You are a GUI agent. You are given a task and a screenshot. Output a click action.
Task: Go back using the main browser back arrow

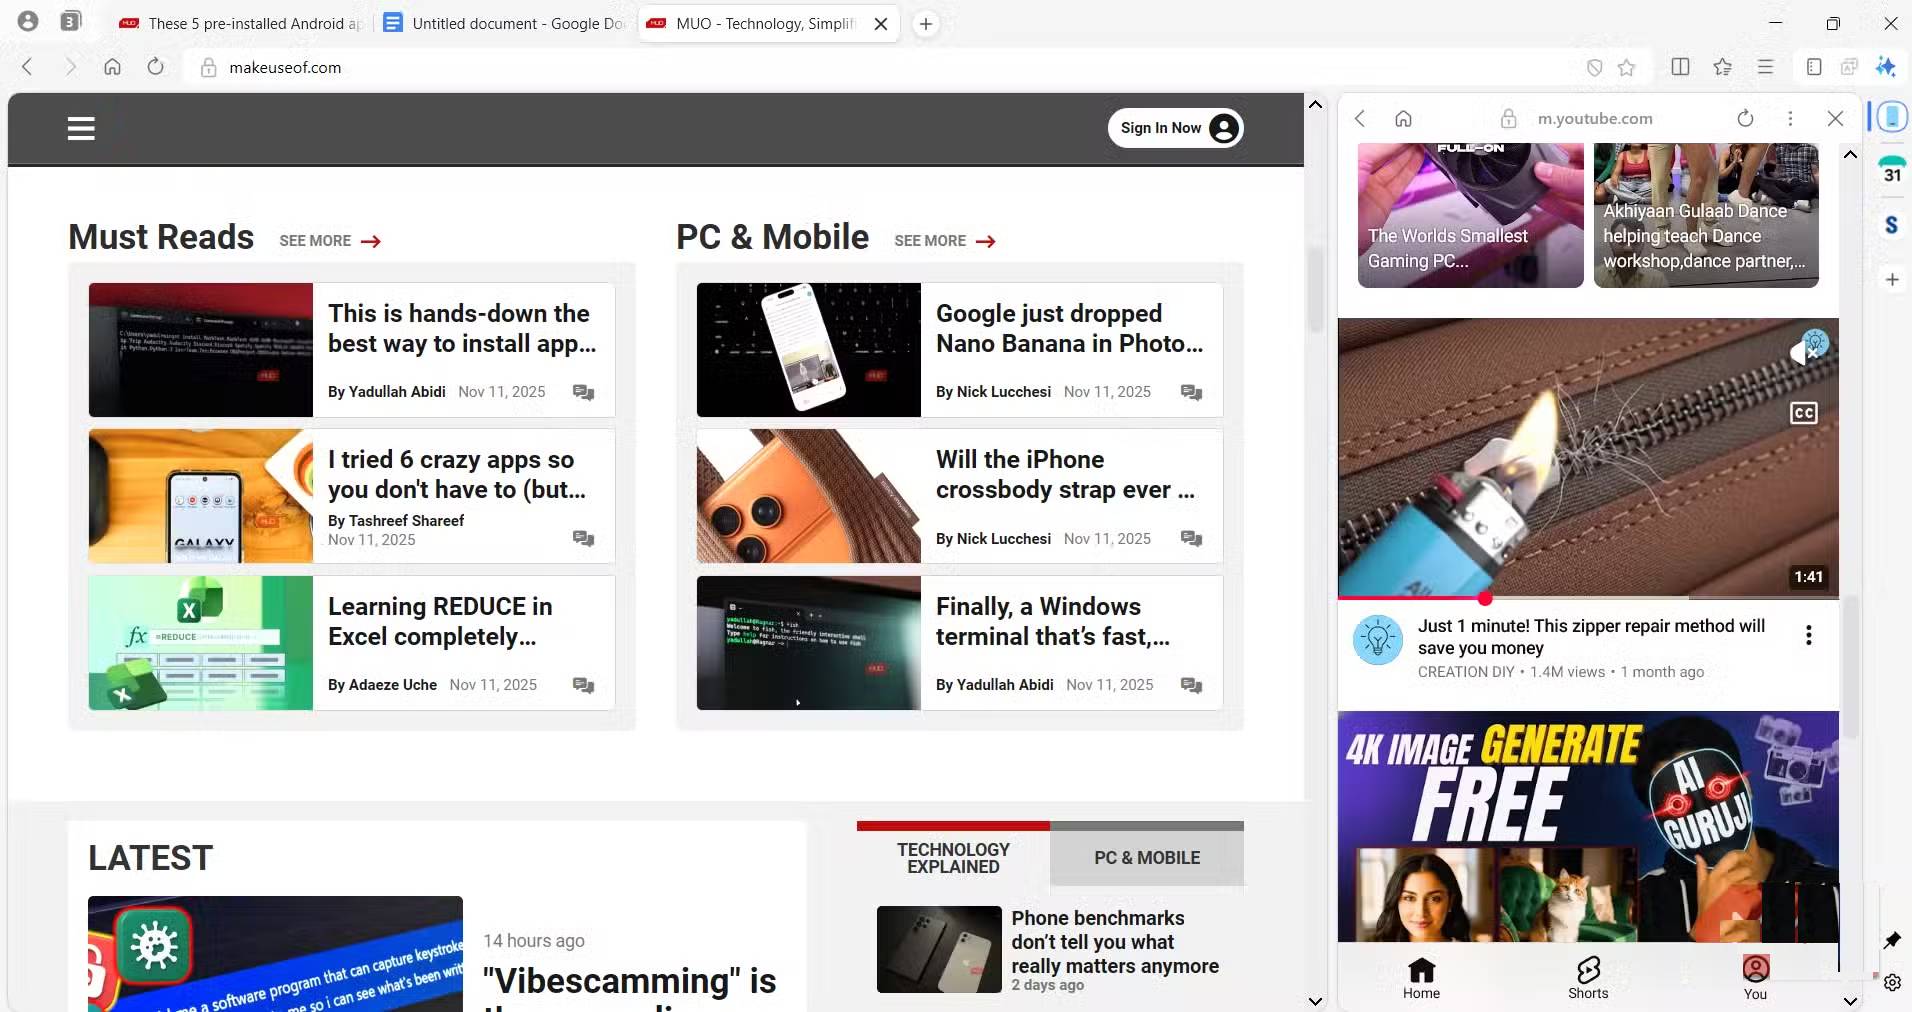tap(28, 67)
